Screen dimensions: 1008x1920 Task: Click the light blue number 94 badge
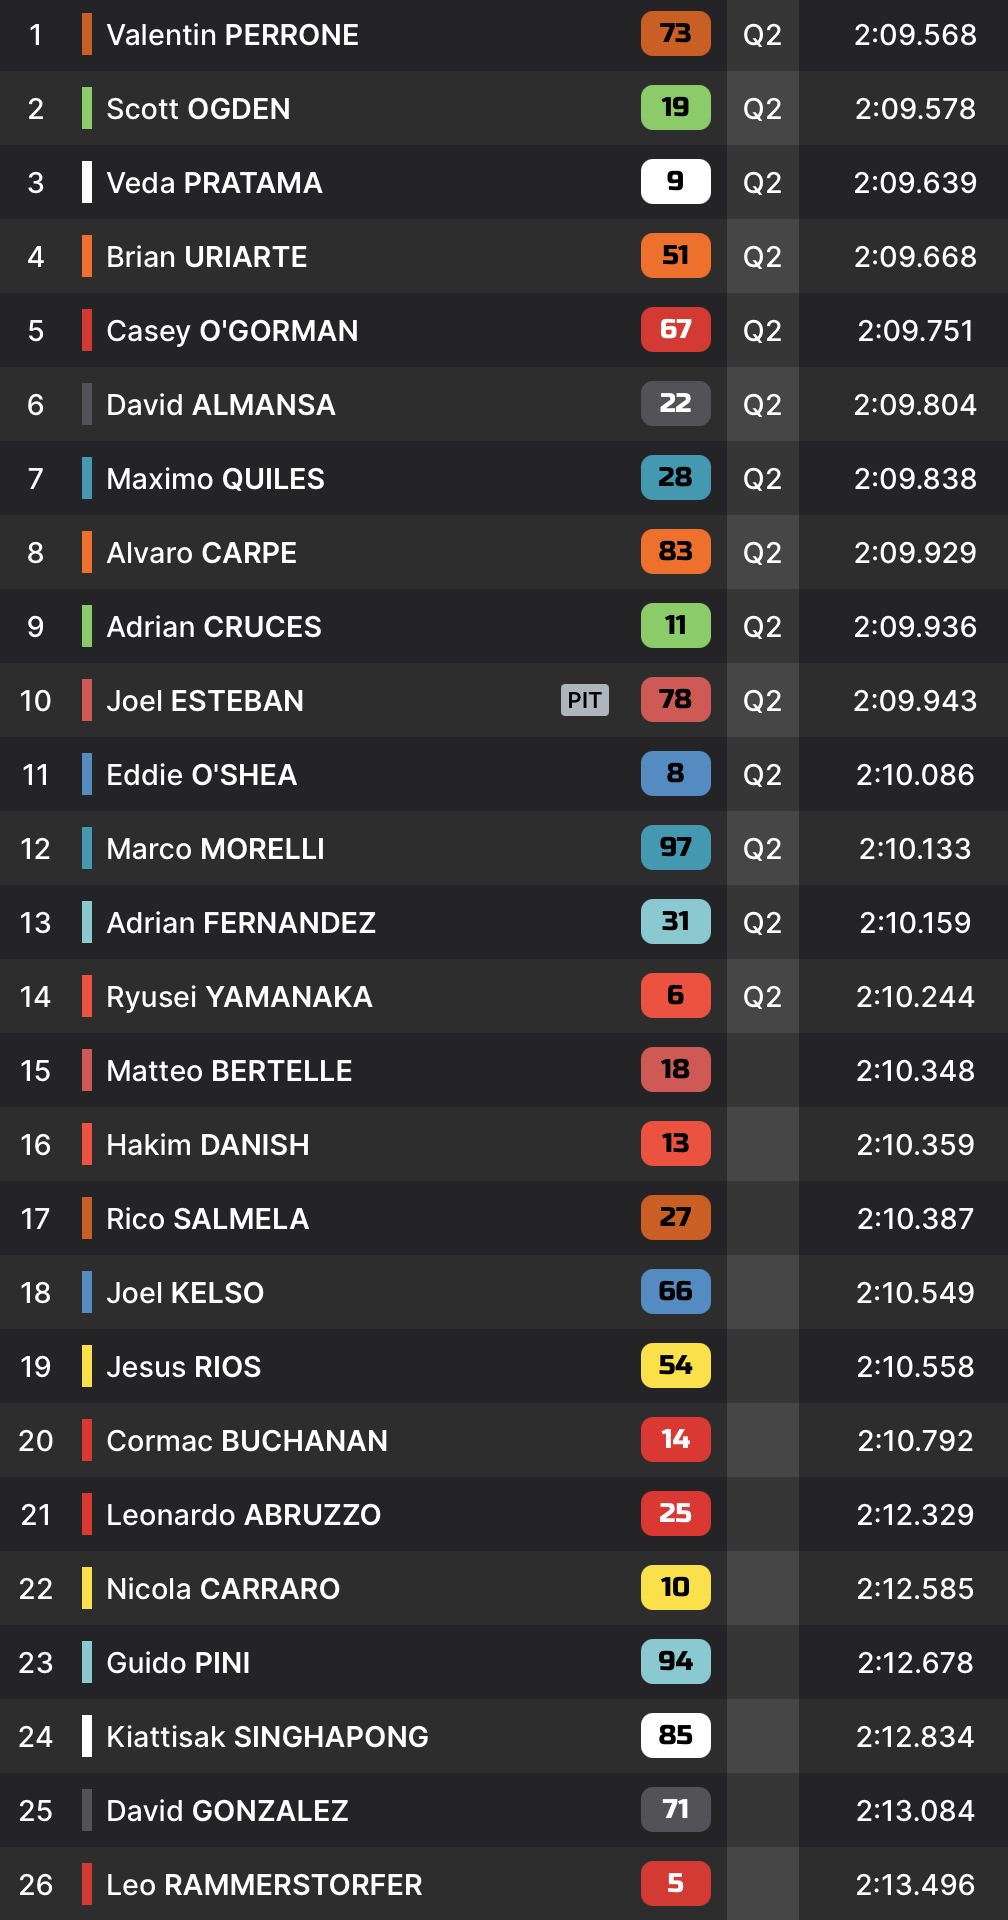click(x=675, y=1662)
